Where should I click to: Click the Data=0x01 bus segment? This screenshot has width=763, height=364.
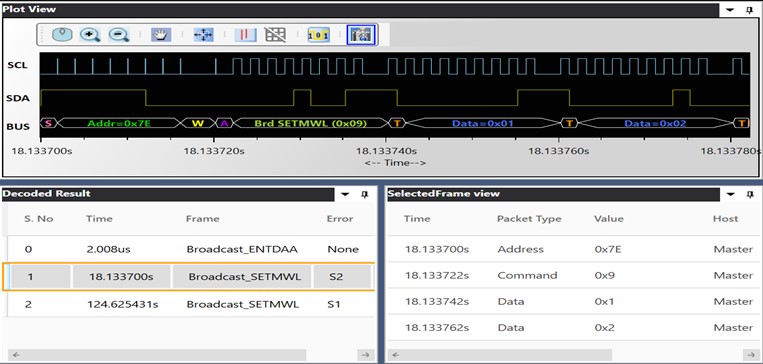coord(483,123)
